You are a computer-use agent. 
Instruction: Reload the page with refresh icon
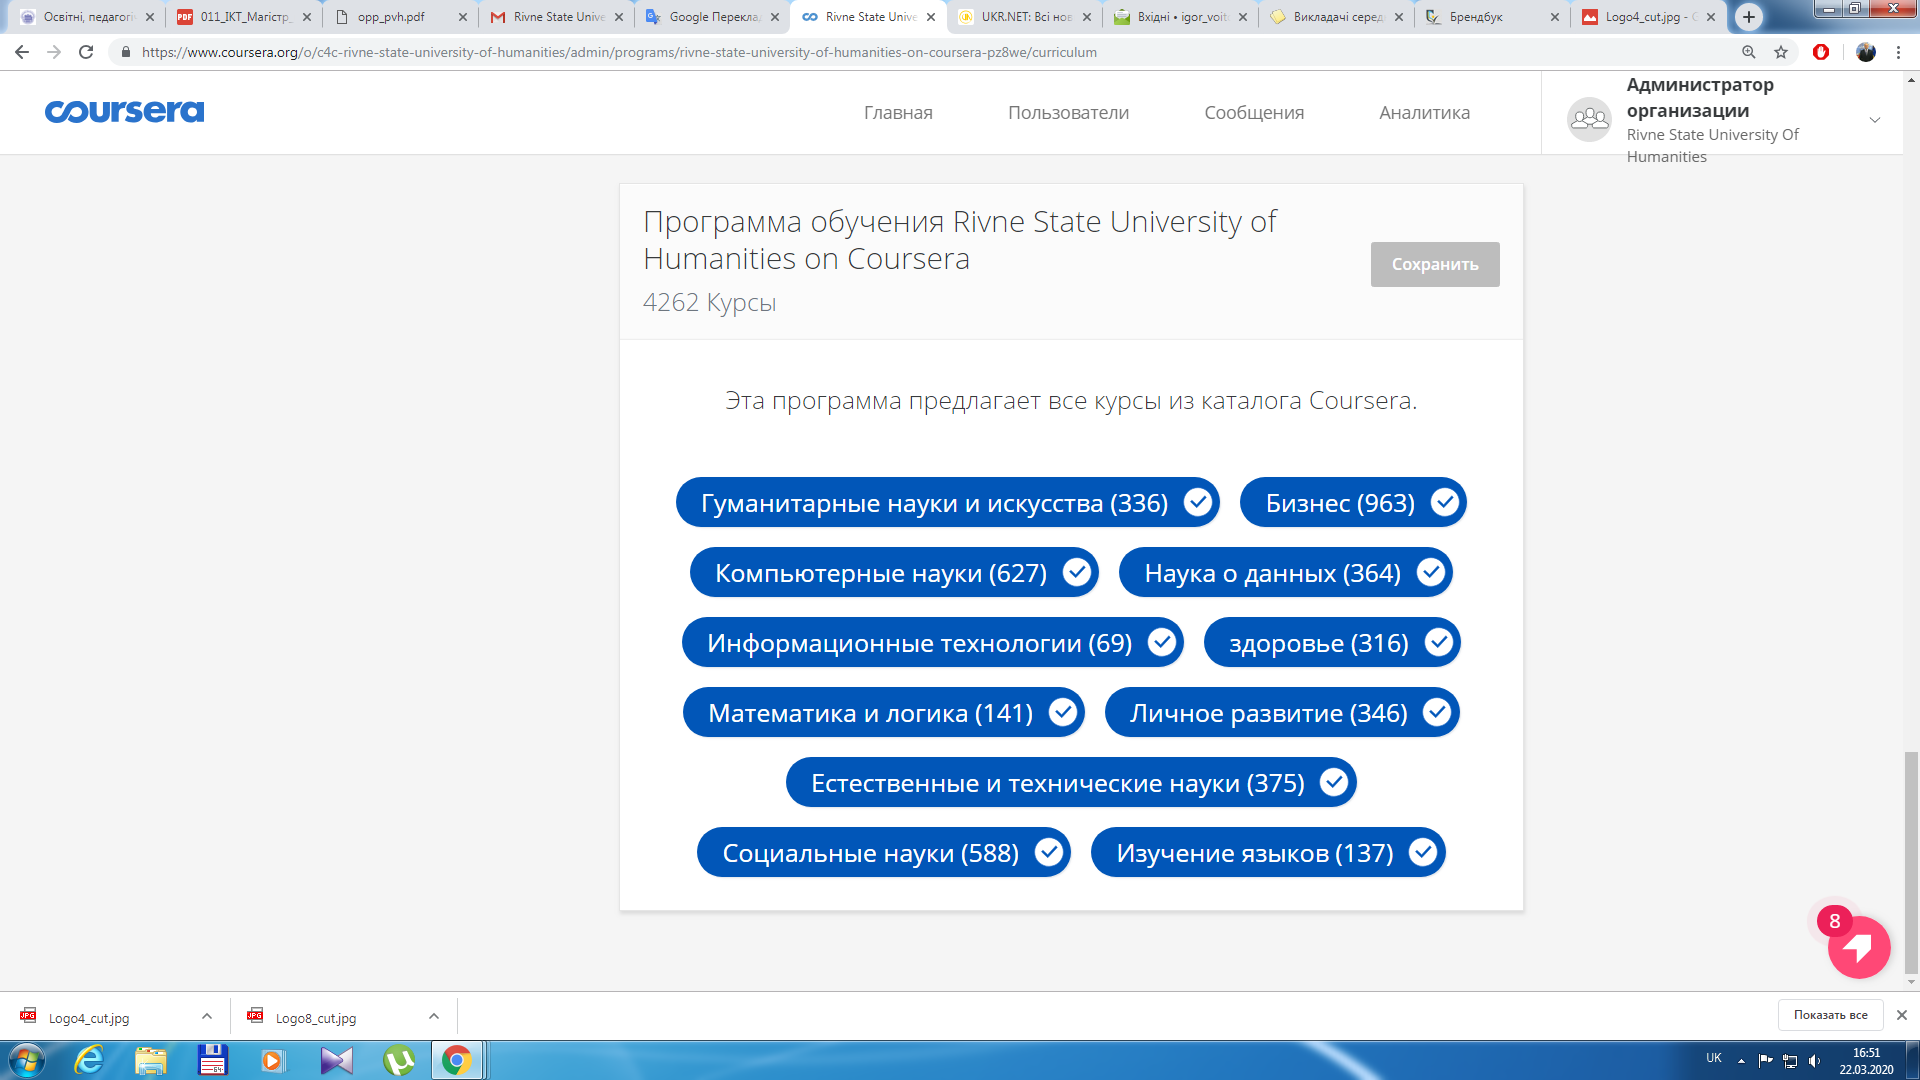[86, 52]
